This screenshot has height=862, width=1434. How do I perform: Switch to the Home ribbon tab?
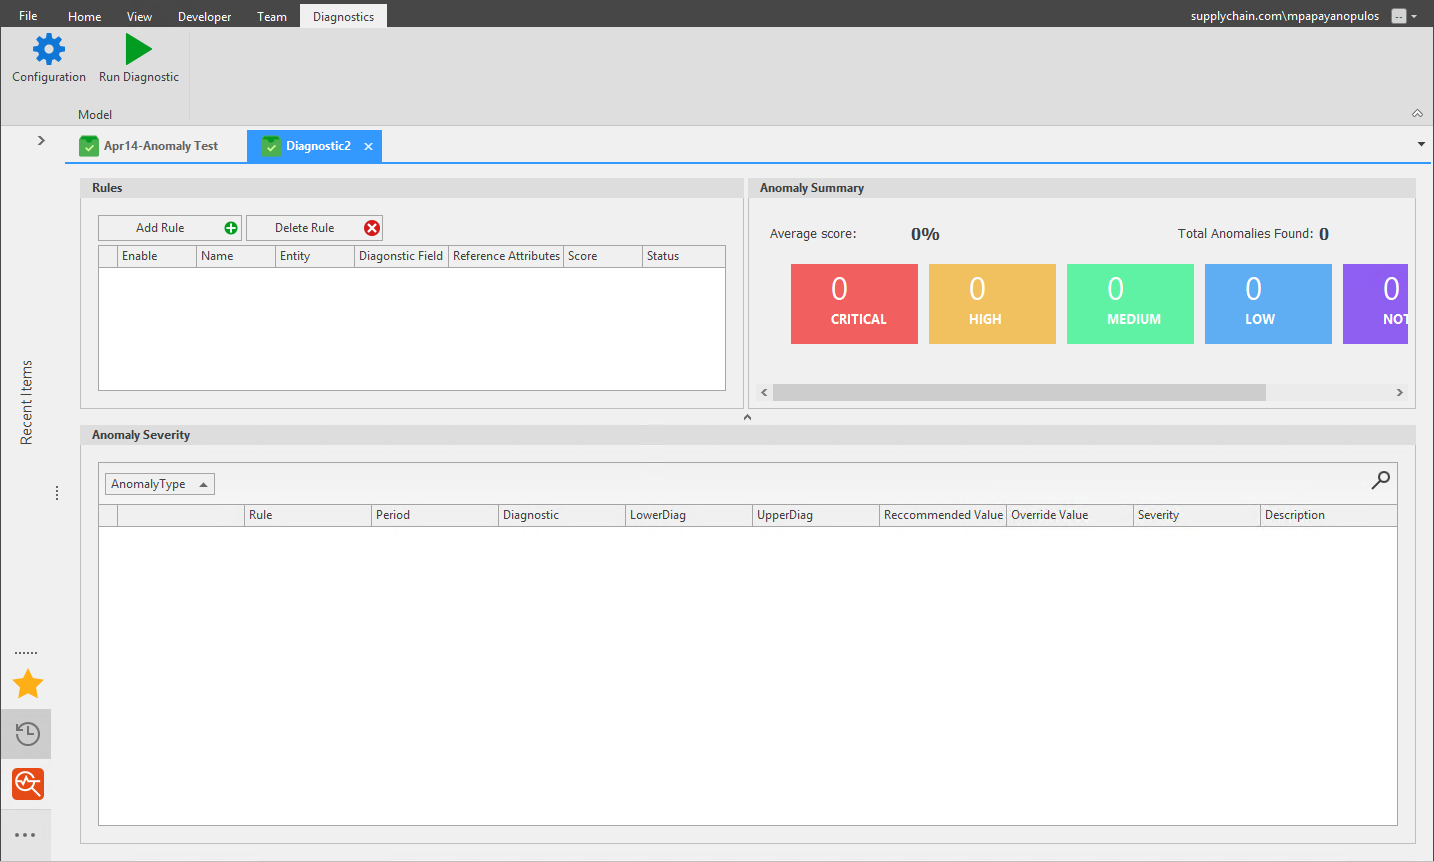pyautogui.click(x=84, y=16)
